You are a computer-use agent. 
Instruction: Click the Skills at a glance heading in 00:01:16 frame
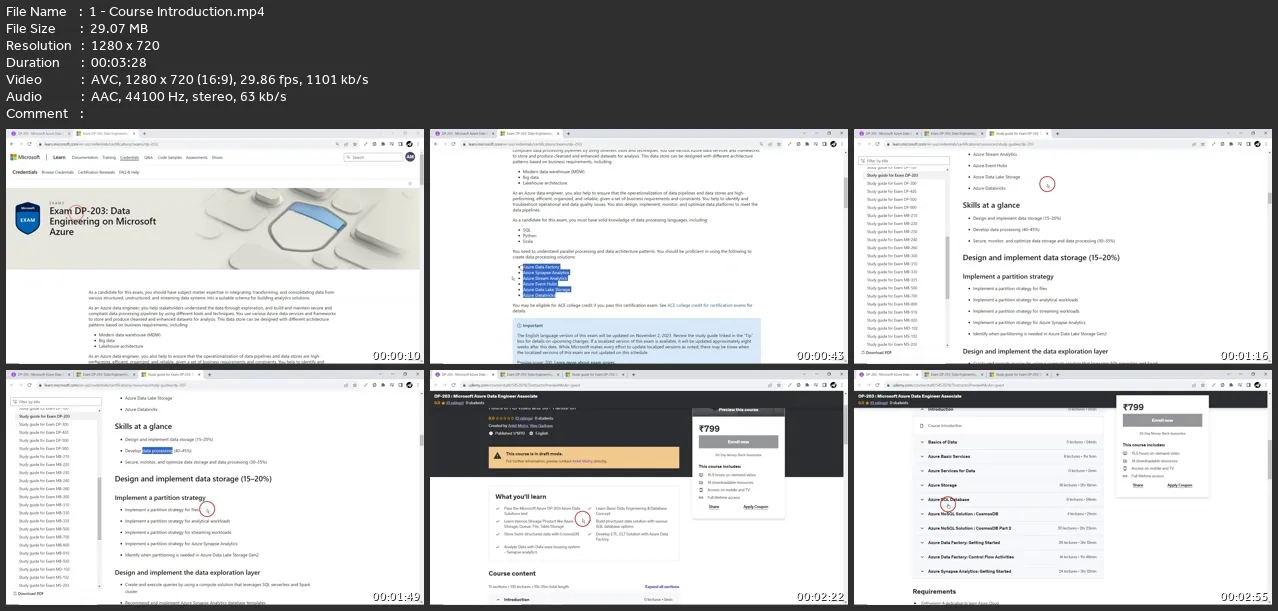point(991,205)
